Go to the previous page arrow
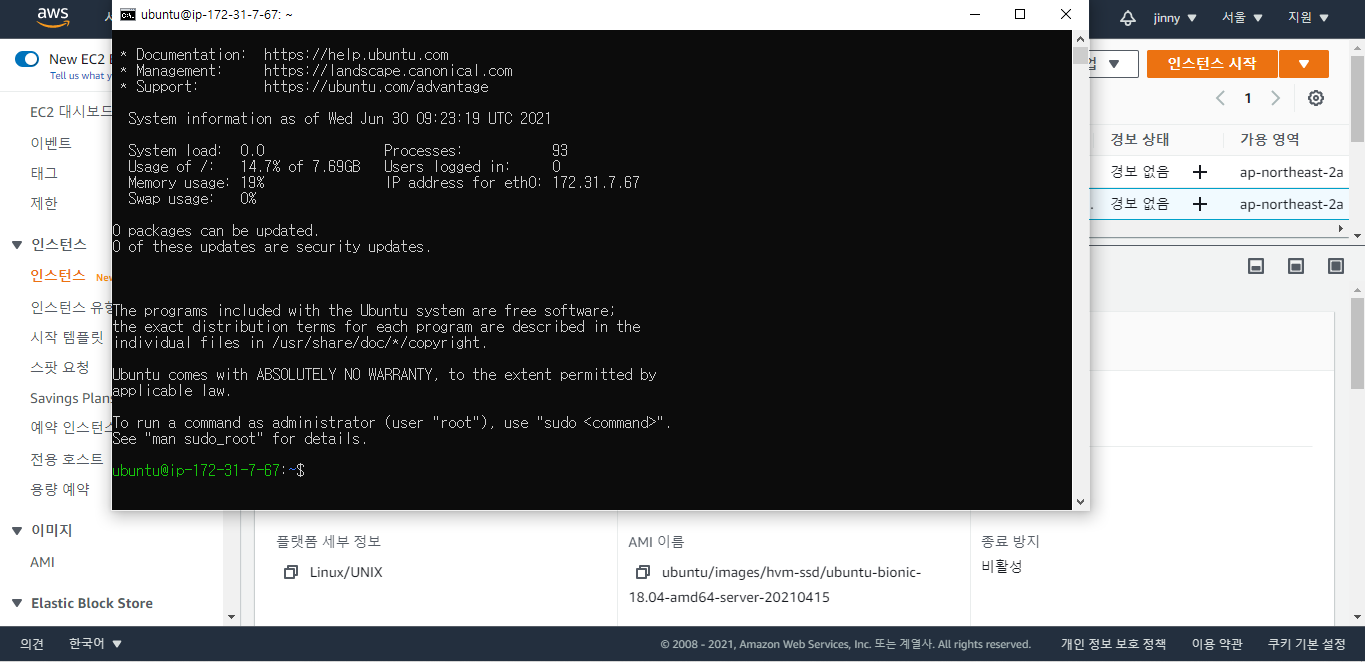The height and width of the screenshot is (662, 1365). click(1220, 98)
